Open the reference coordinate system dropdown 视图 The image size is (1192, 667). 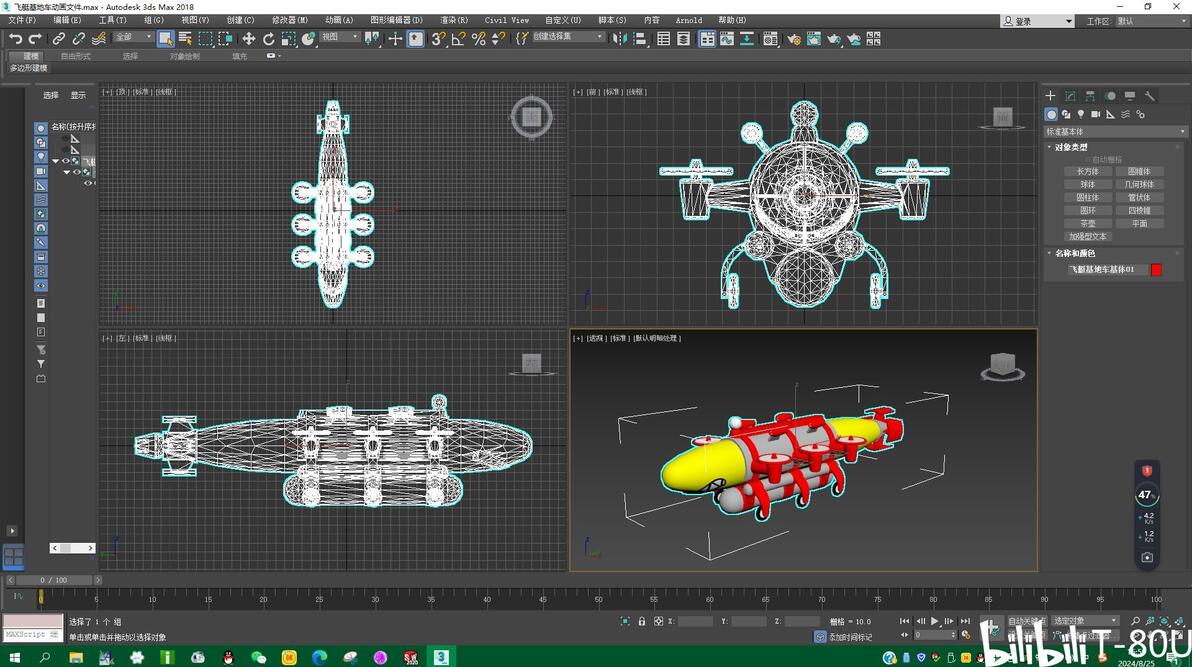339,37
